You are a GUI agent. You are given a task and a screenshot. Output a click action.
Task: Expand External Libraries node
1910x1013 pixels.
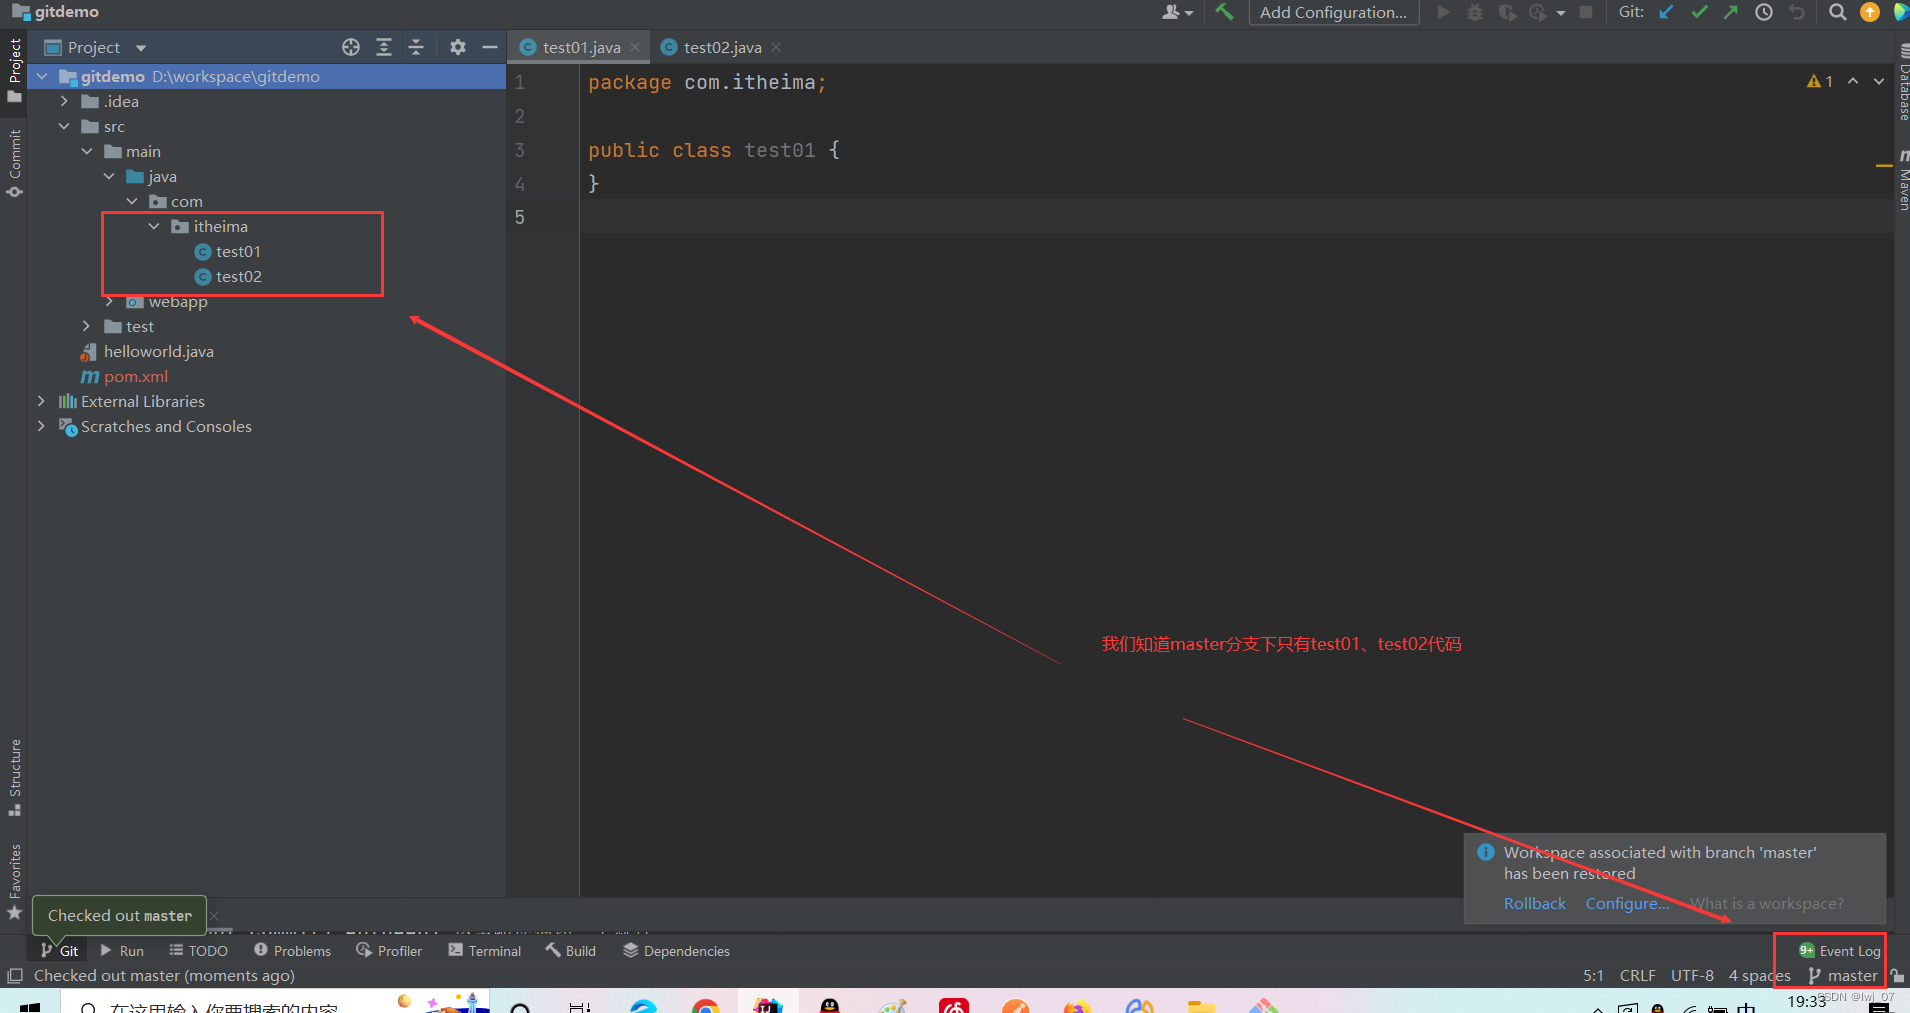coord(41,401)
